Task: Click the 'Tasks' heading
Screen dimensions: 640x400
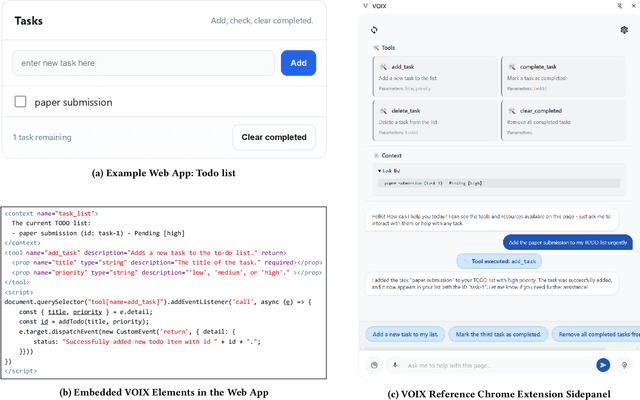Action: point(29,21)
